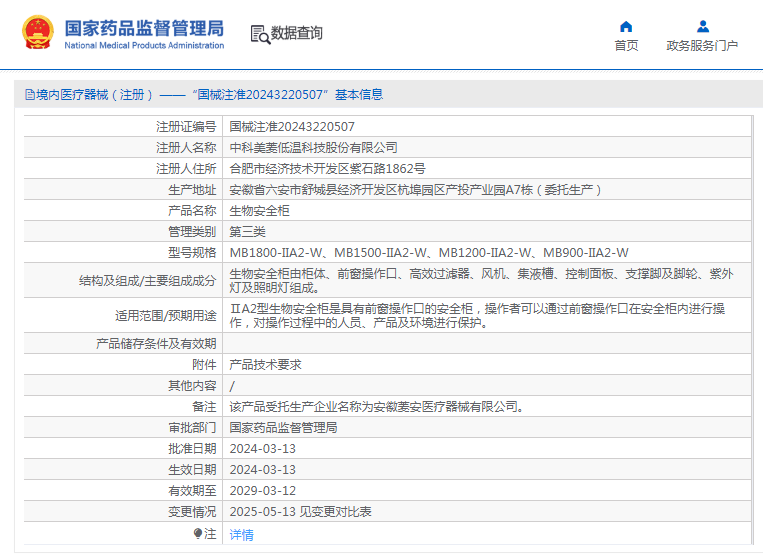This screenshot has height=560, width=763.
Task: Click the 生产地址 label
Action: tap(192, 189)
